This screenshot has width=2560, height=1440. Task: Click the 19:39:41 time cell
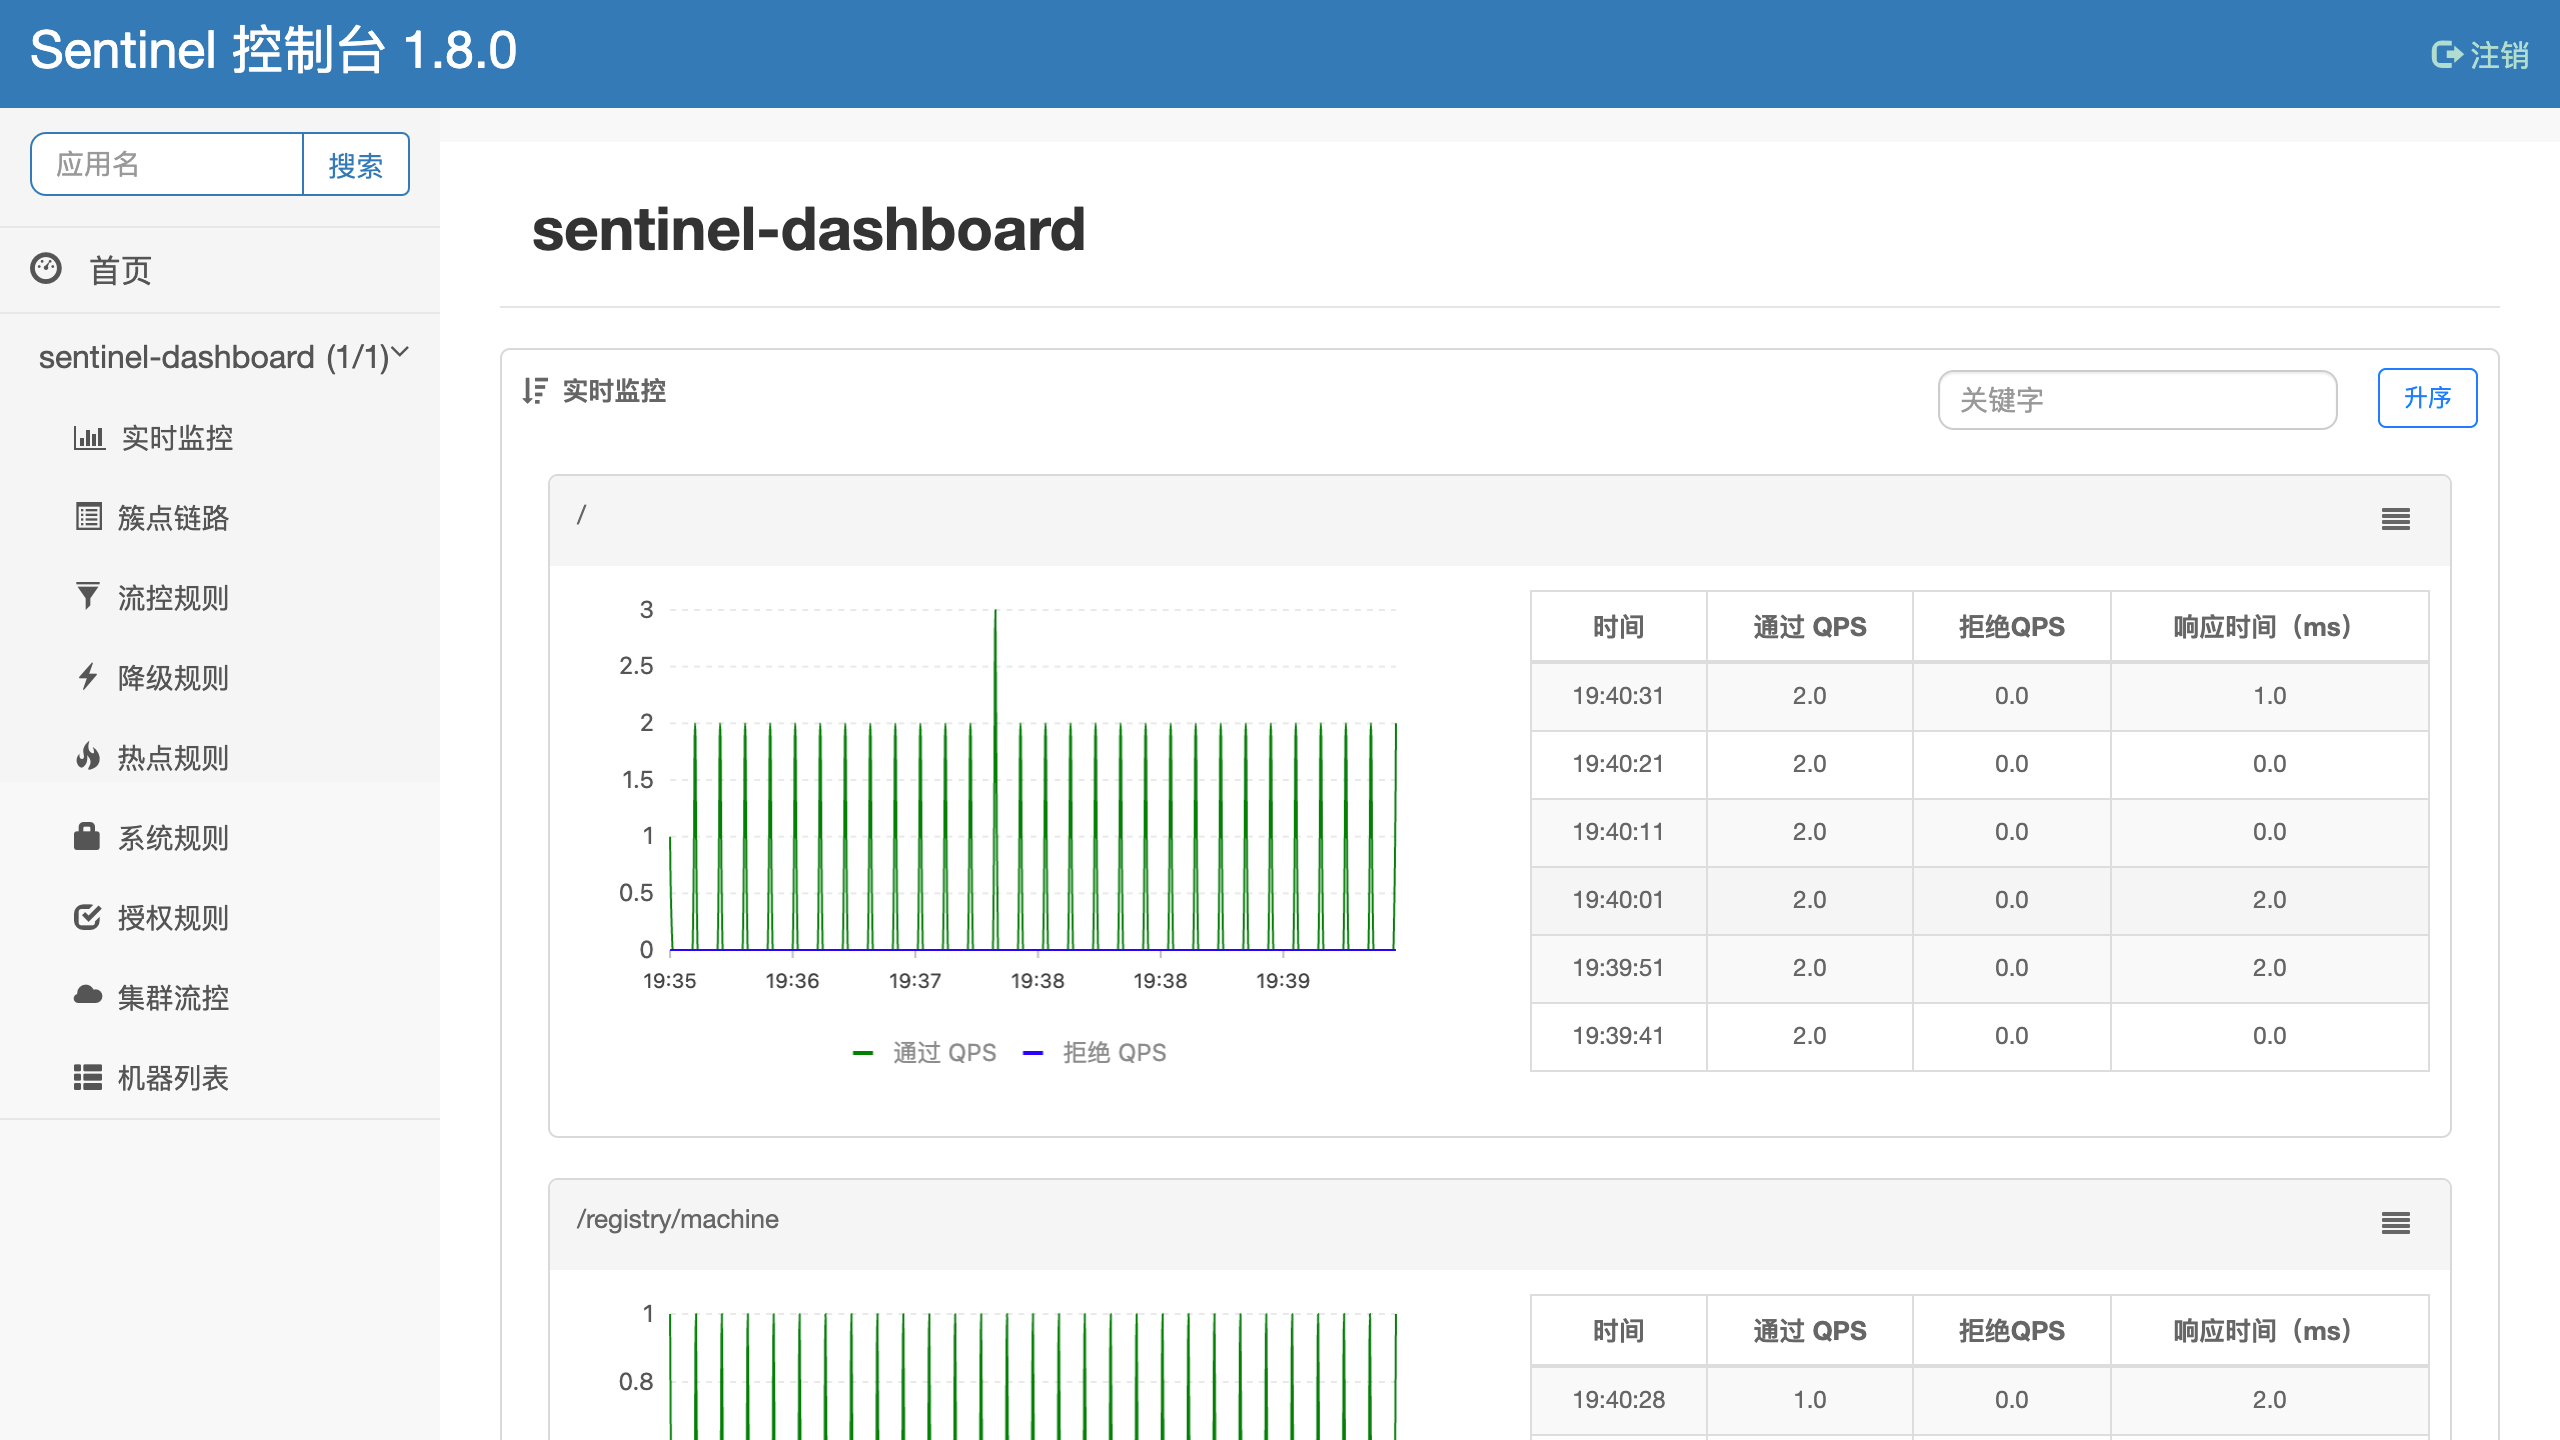click(1618, 1036)
